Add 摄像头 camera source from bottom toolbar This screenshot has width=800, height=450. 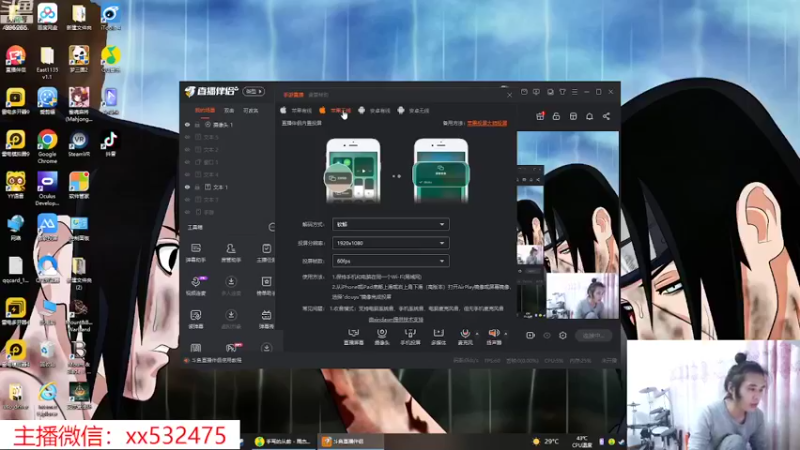coord(382,337)
